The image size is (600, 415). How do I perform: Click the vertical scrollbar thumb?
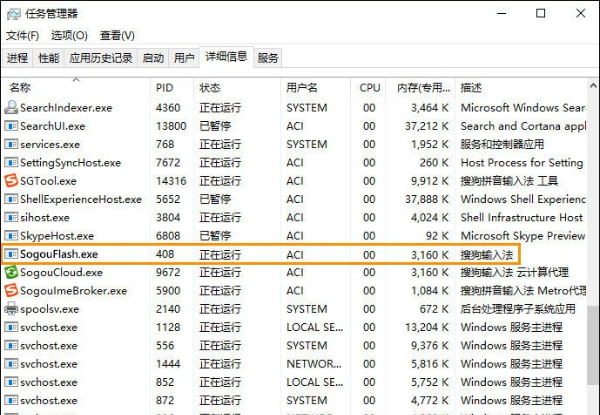(x=593, y=346)
